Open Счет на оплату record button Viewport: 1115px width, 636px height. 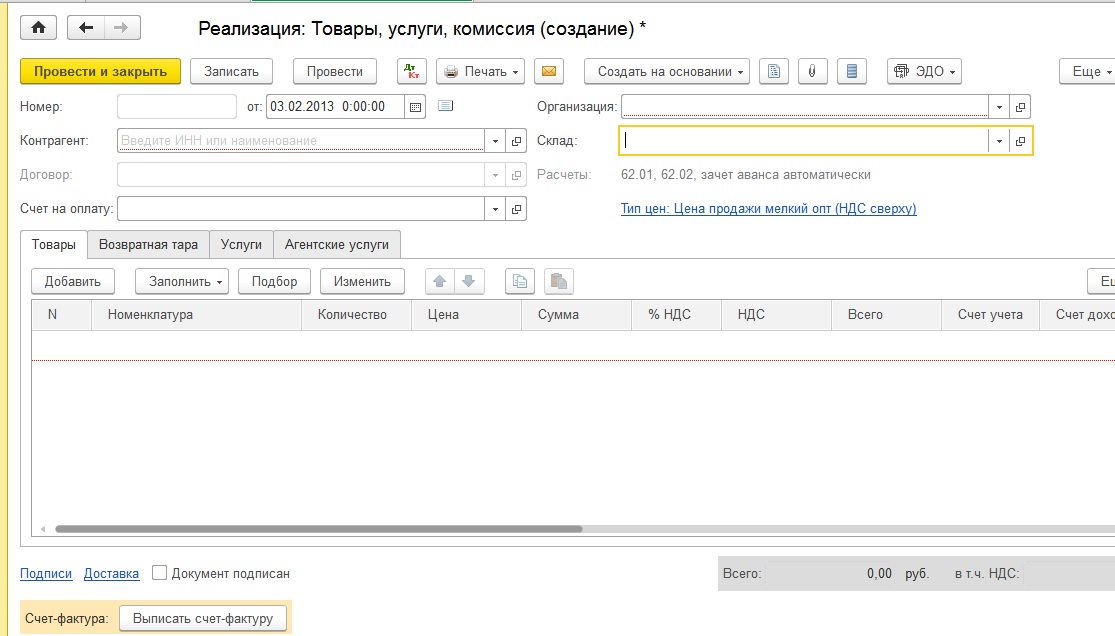516,209
